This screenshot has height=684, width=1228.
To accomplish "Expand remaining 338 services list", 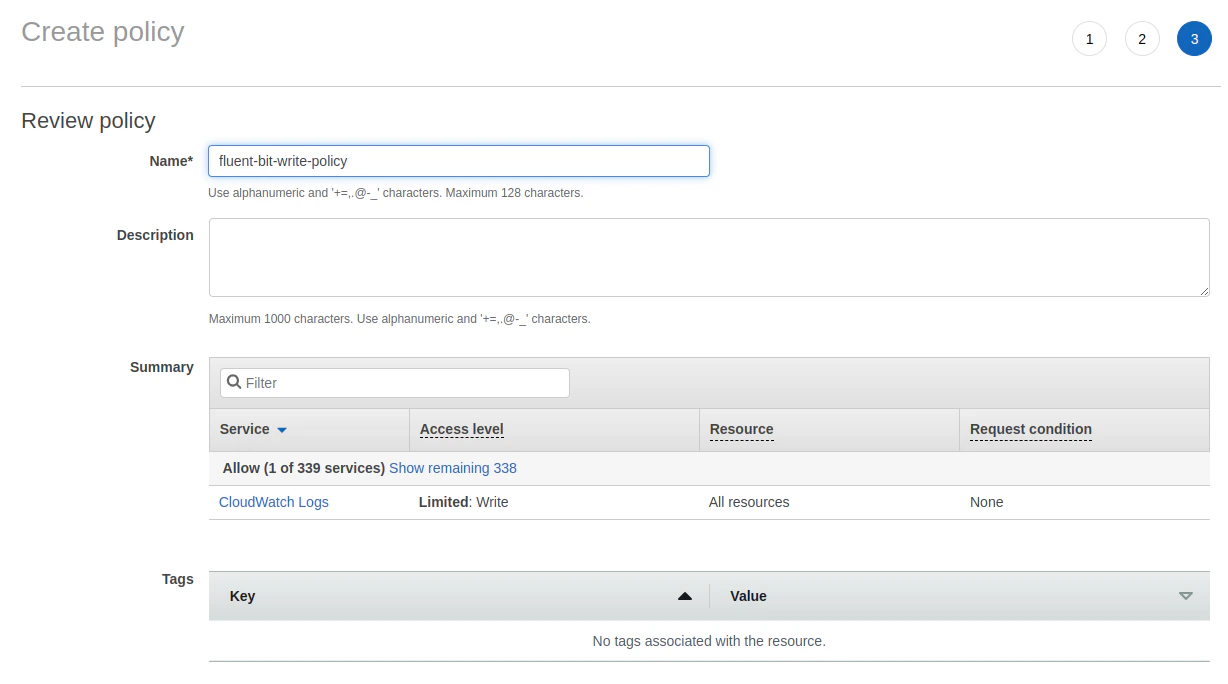I will pyautogui.click(x=452, y=467).
